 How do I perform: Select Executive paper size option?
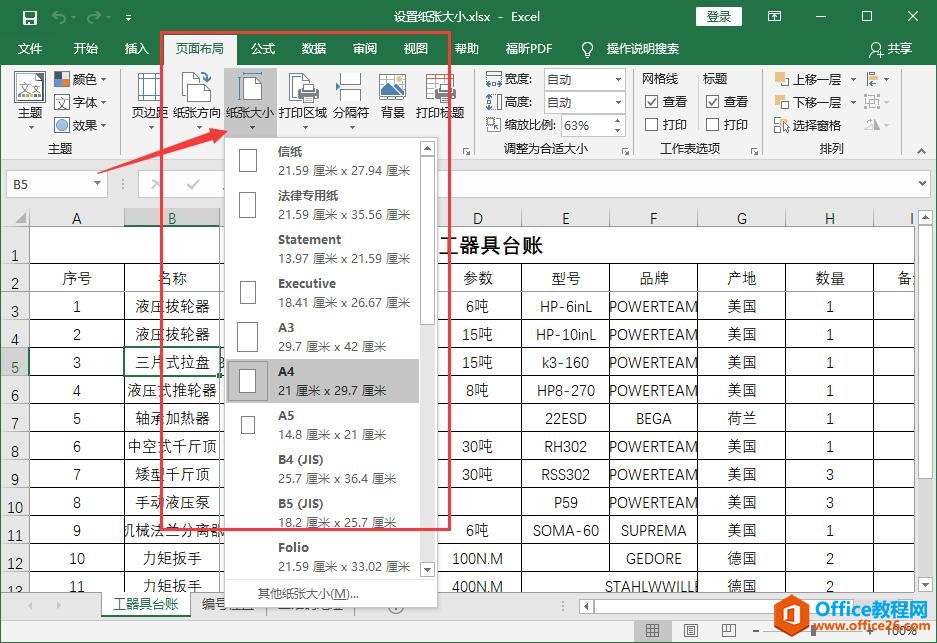pyautogui.click(x=323, y=293)
